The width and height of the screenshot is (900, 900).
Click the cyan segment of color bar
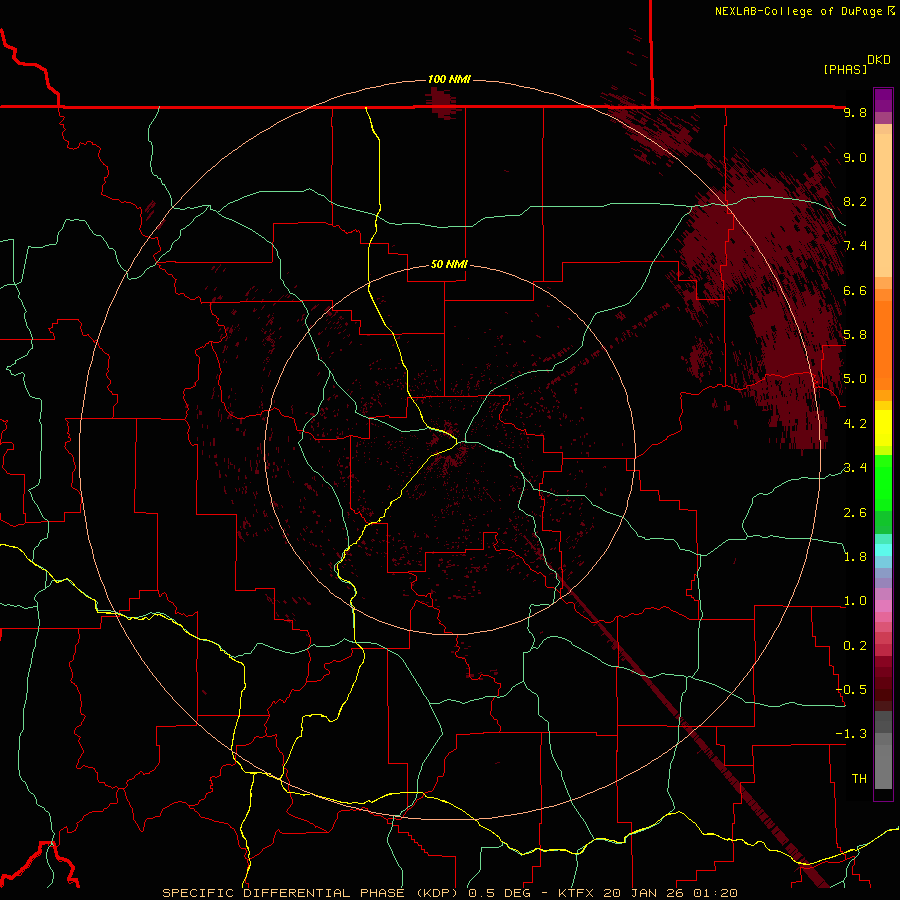click(883, 550)
